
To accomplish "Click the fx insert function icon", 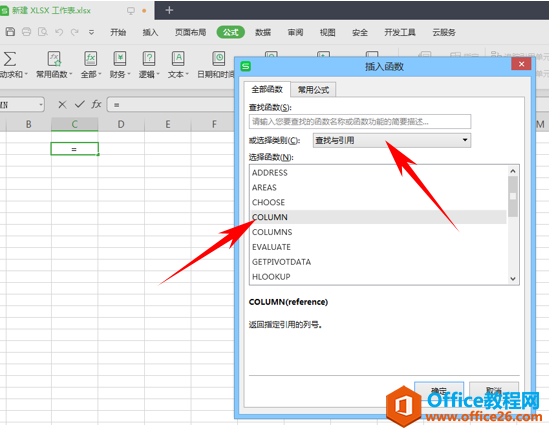I will click(x=96, y=104).
